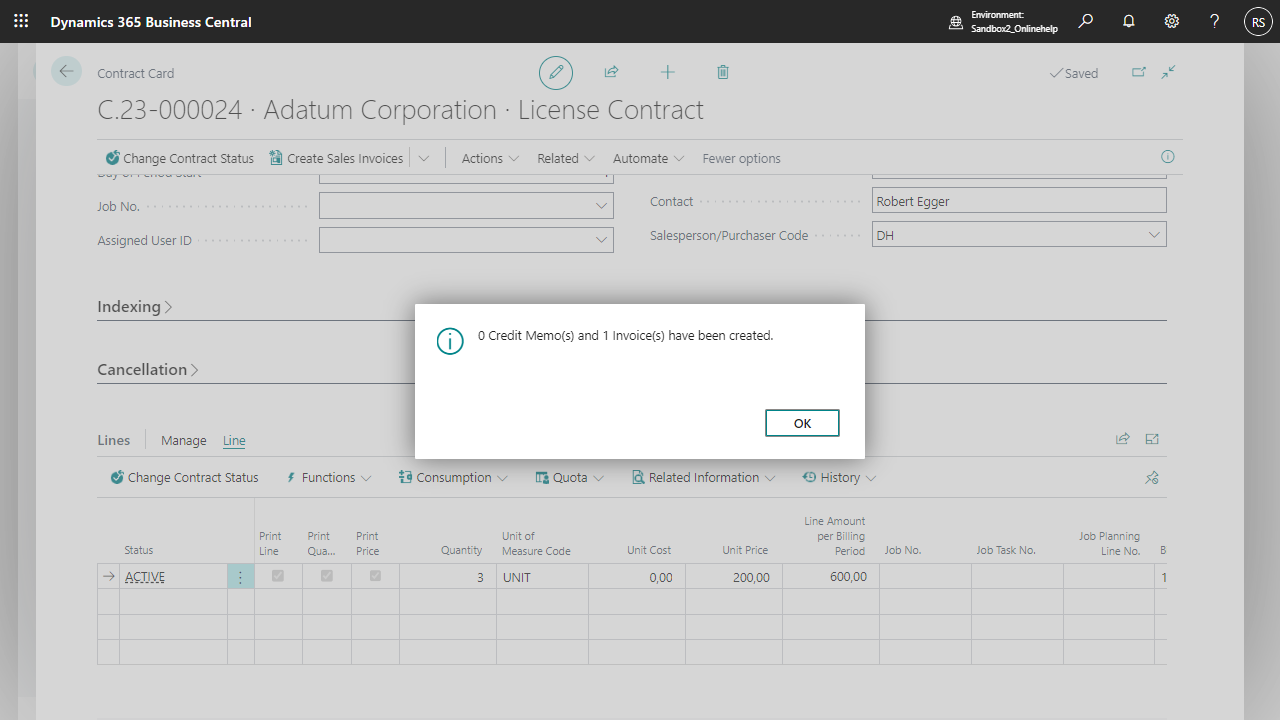Image resolution: width=1280 pixels, height=720 pixels.
Task: Open the settings gear icon
Action: coord(1172,21)
